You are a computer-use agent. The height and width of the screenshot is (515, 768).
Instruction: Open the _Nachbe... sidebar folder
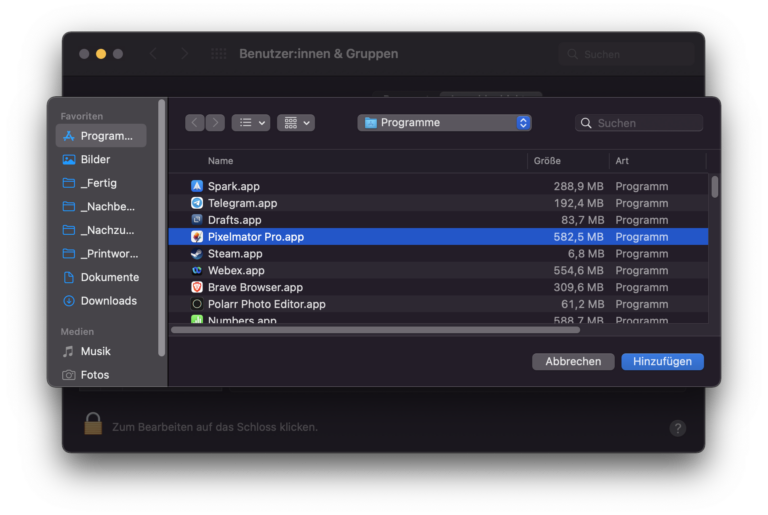pyautogui.click(x=101, y=206)
